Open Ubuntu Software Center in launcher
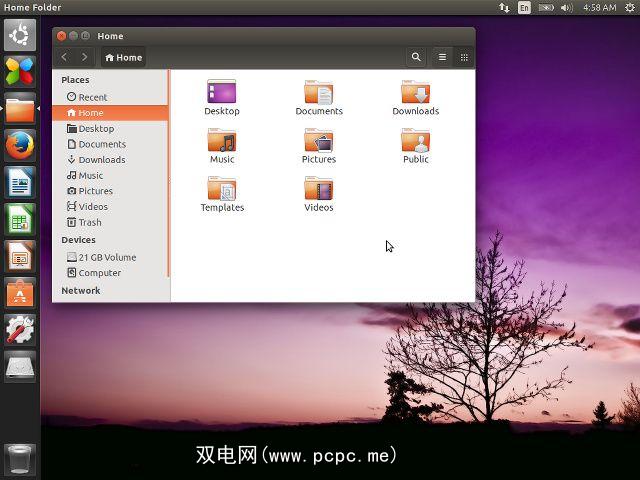Viewport: 640px width, 480px height. 20,292
